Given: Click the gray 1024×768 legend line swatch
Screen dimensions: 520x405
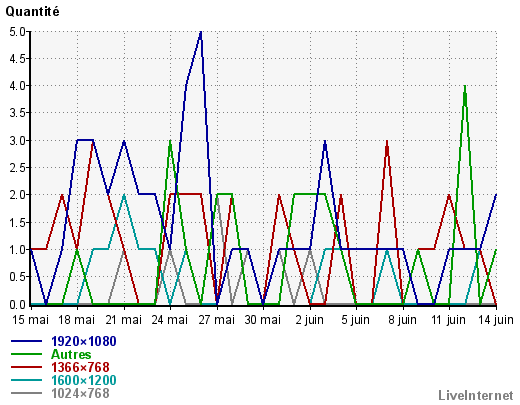Looking at the screenshot, I should pos(26,393).
